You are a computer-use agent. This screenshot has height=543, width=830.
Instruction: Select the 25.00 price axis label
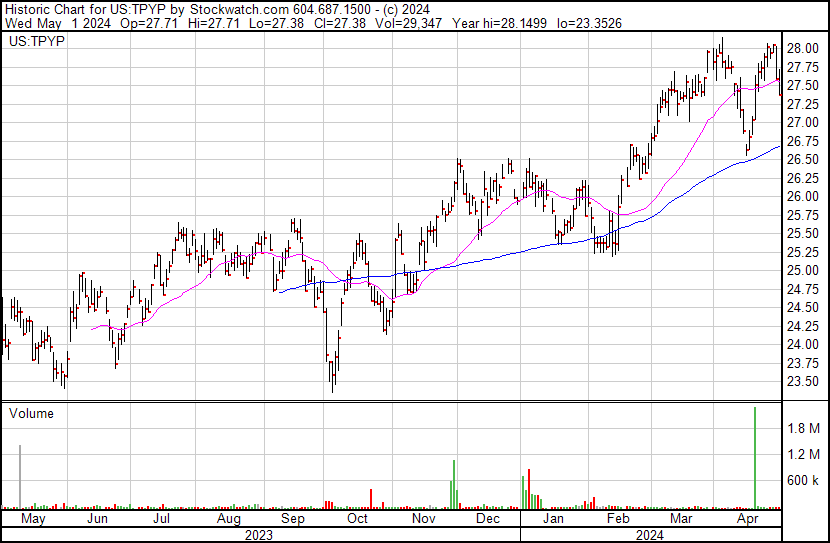[x=803, y=271]
